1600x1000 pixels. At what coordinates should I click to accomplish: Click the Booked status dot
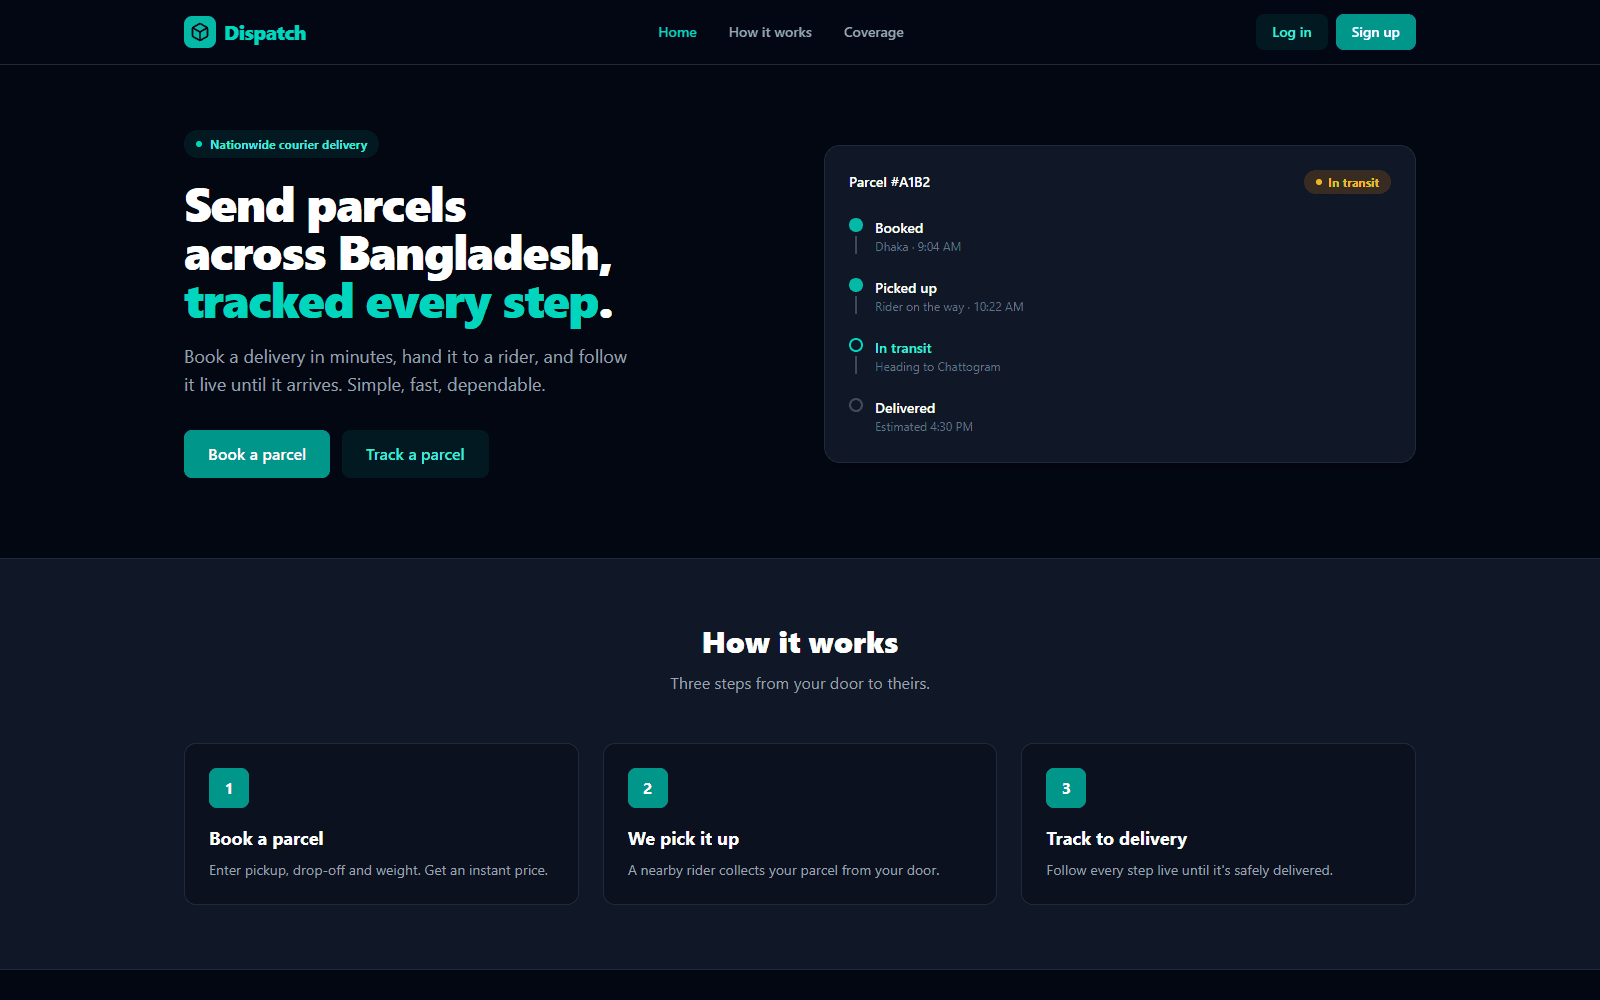click(856, 225)
